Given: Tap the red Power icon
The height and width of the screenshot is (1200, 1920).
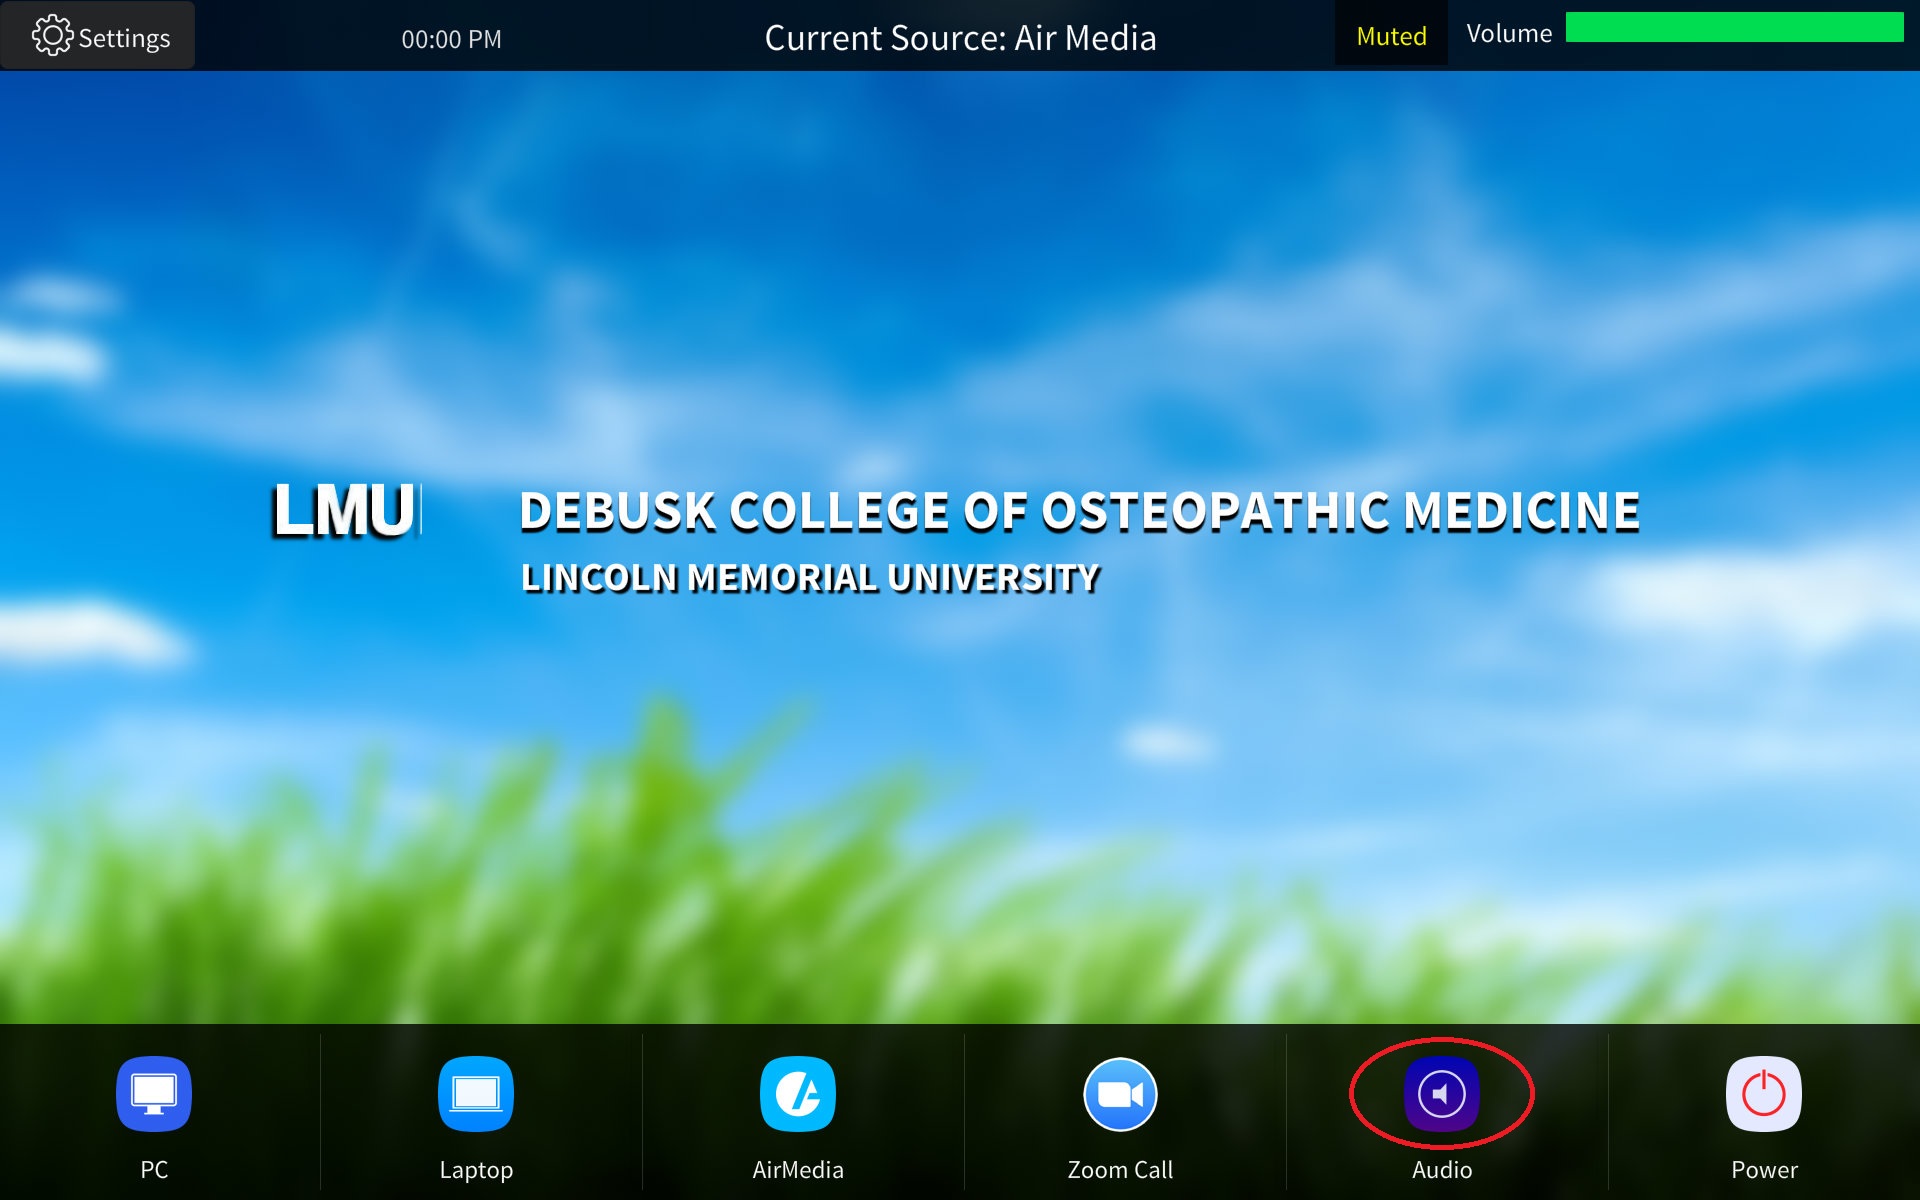Looking at the screenshot, I should [1764, 1093].
